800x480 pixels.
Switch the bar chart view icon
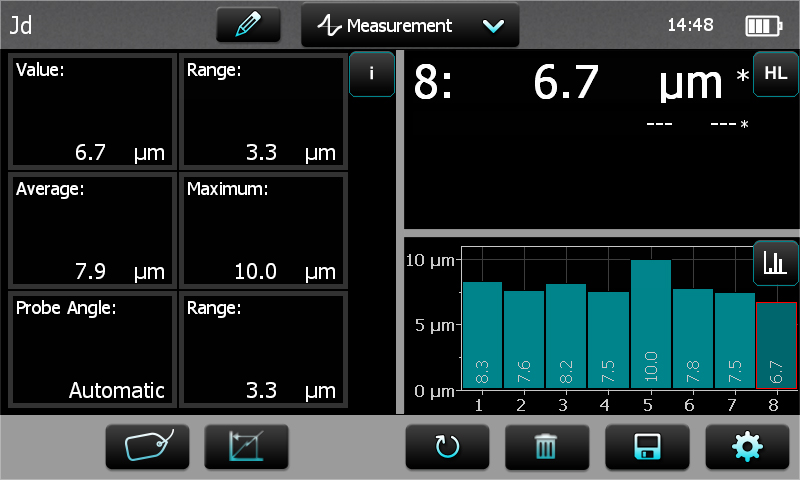tap(775, 263)
